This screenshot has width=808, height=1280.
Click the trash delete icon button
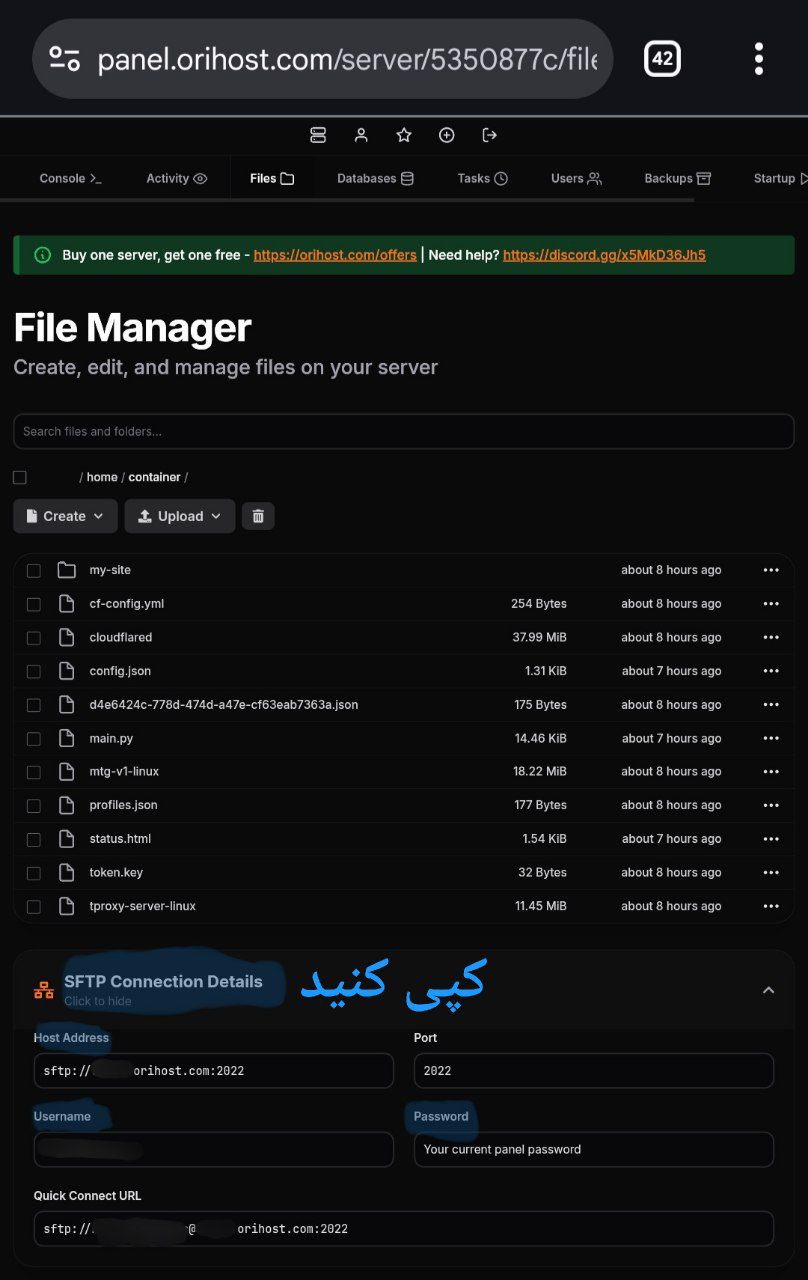click(x=258, y=516)
